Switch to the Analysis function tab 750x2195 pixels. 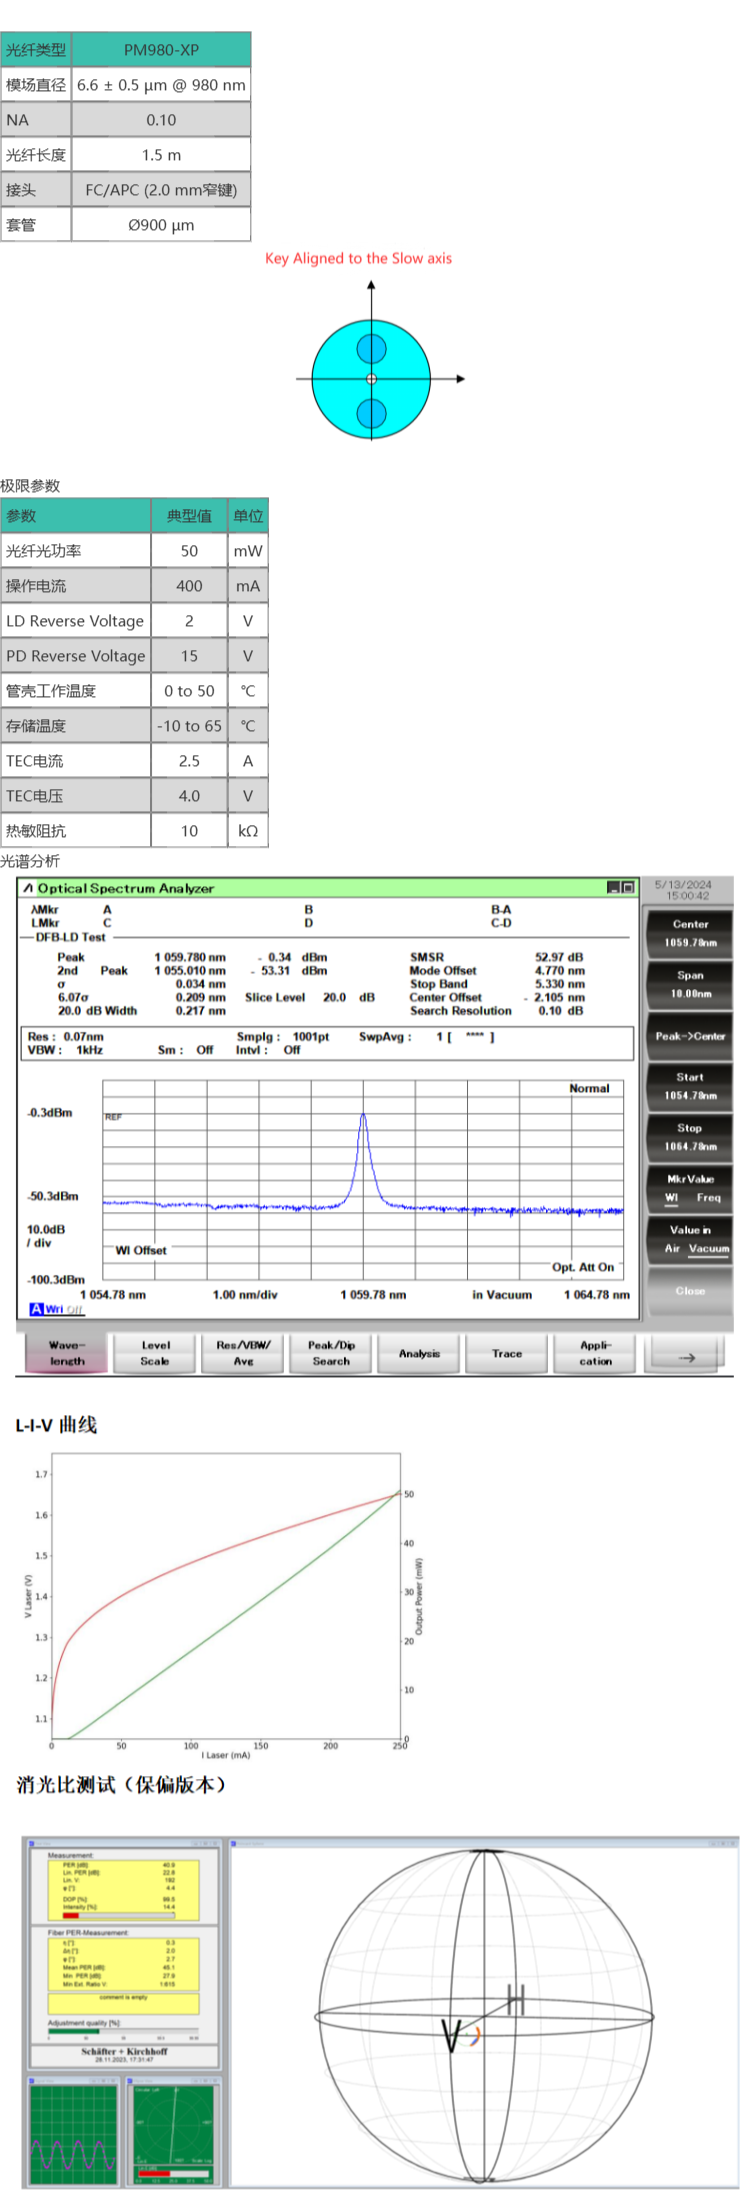(x=419, y=1353)
